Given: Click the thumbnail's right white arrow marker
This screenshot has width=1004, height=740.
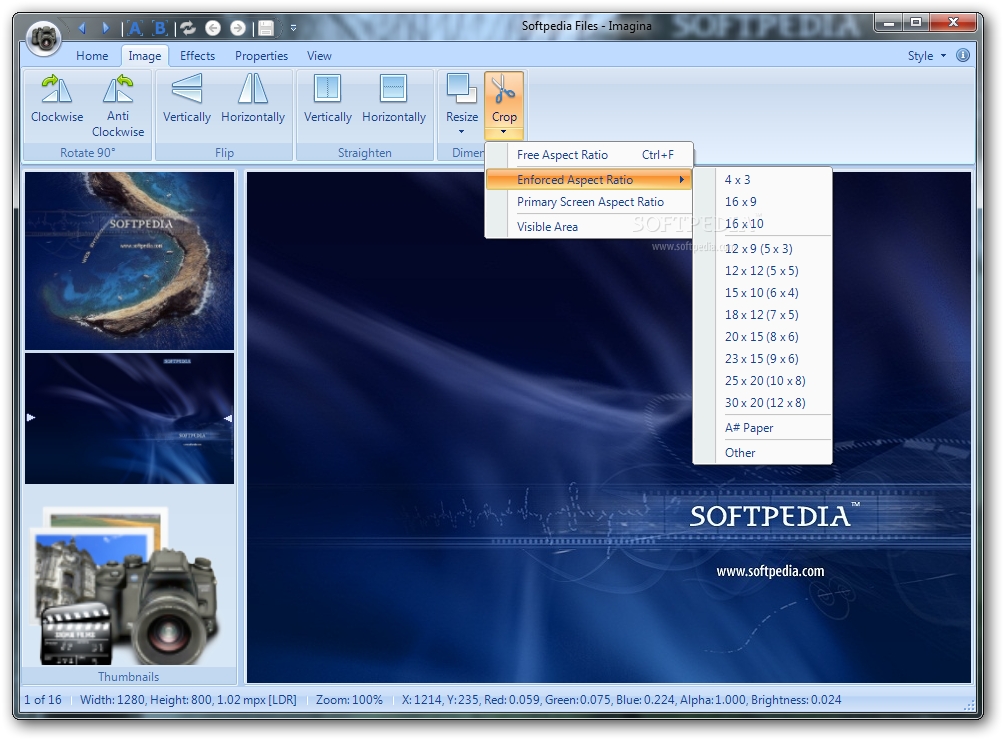Looking at the screenshot, I should point(228,418).
